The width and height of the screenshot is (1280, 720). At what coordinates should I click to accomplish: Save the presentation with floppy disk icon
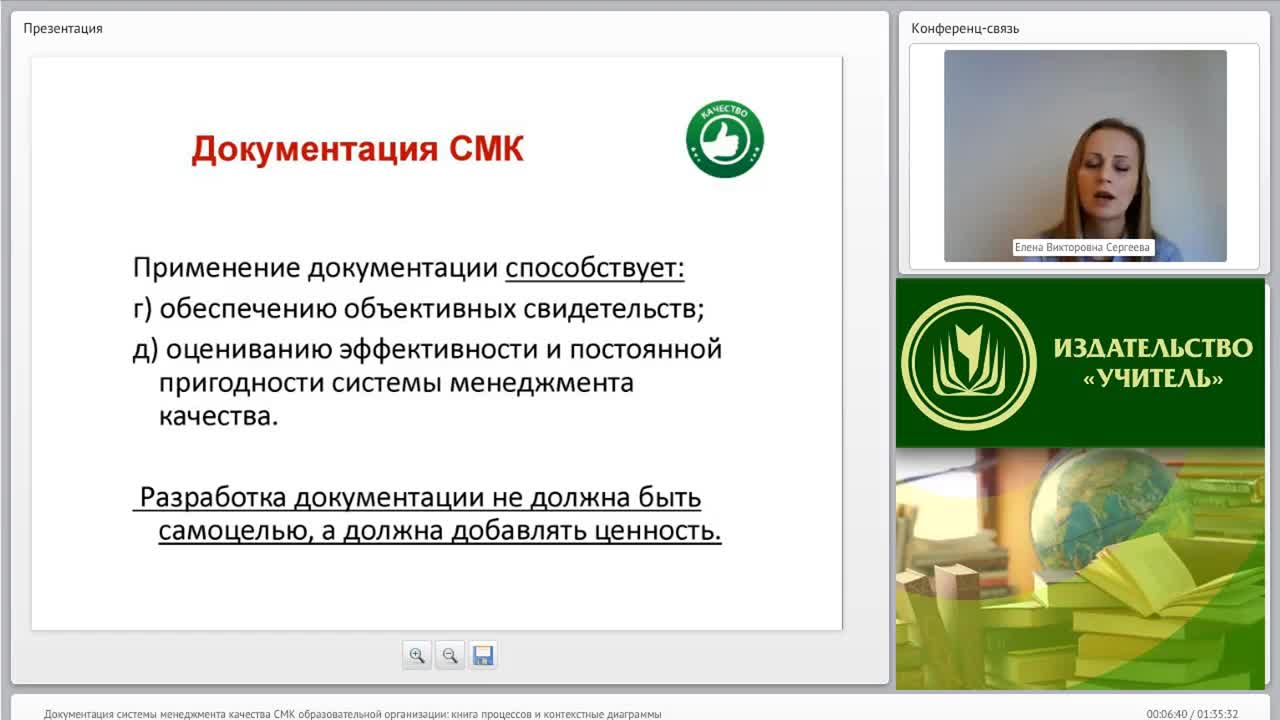point(483,656)
